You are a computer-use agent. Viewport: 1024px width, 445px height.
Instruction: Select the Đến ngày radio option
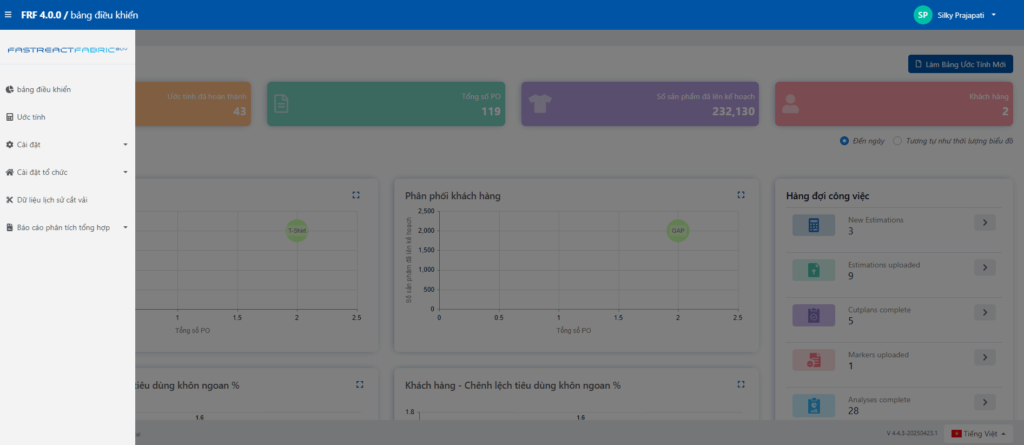pyautogui.click(x=845, y=141)
